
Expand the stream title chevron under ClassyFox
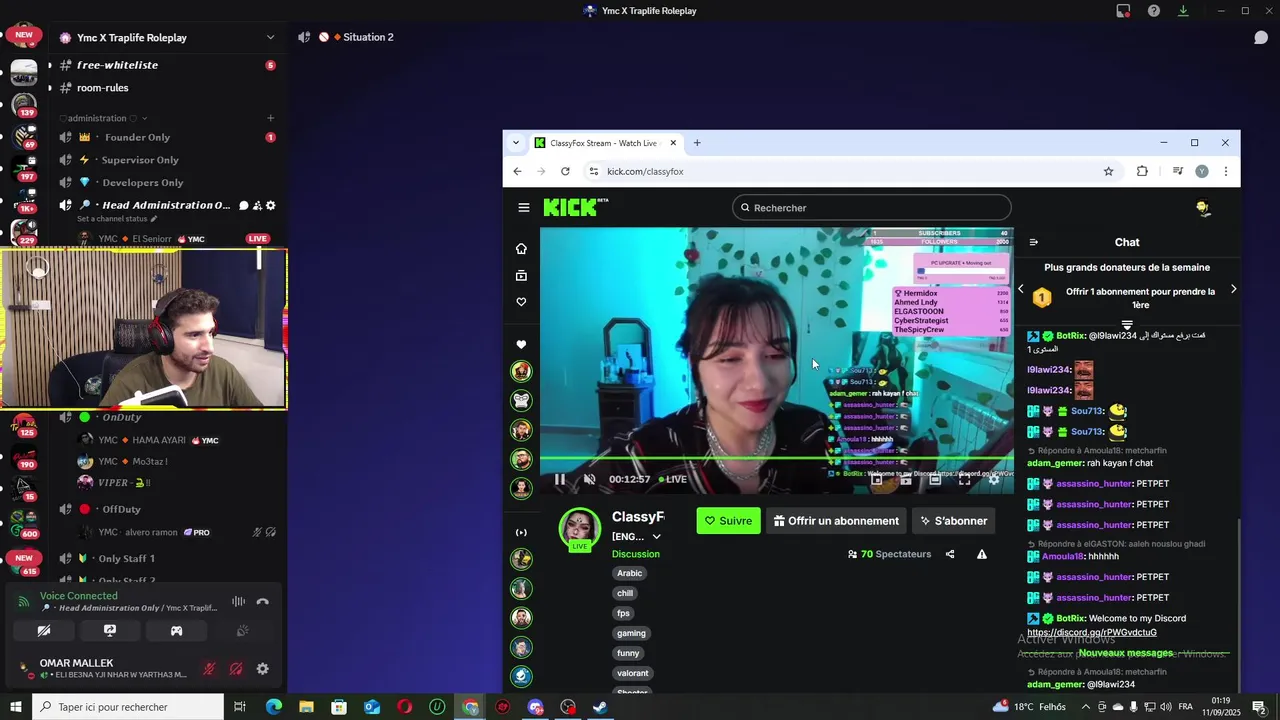656,537
